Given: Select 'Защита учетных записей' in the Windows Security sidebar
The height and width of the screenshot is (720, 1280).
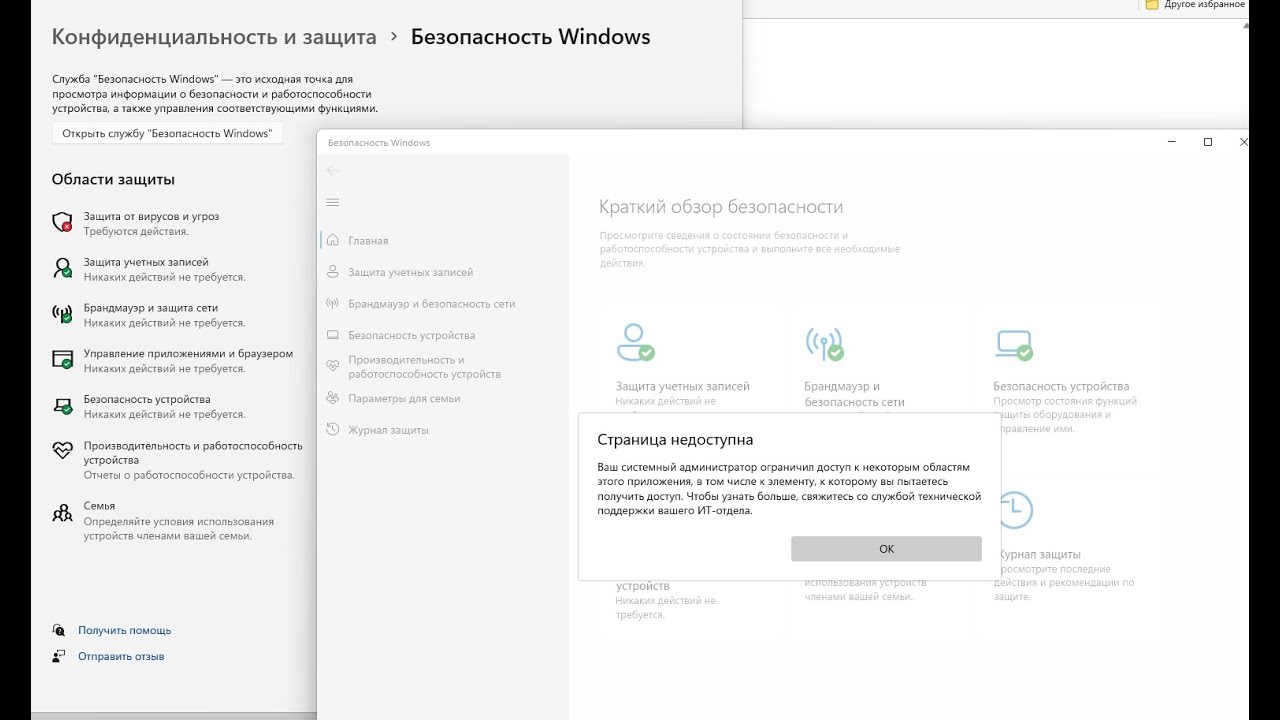Looking at the screenshot, I should [411, 272].
